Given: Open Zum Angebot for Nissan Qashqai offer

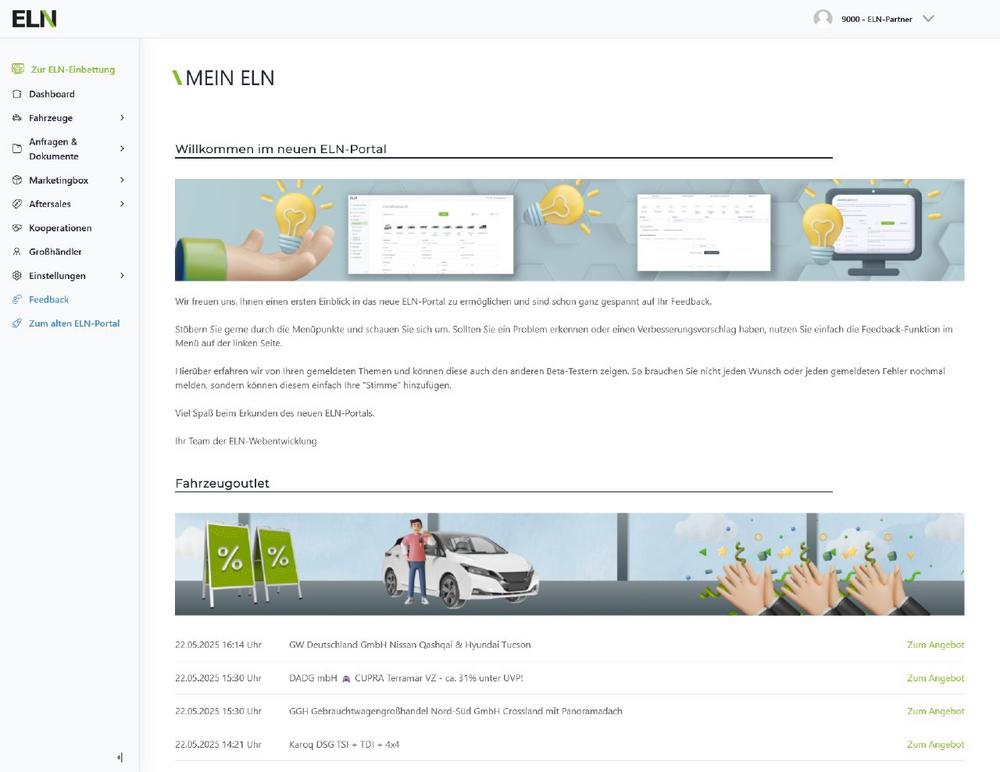Looking at the screenshot, I should (935, 645).
